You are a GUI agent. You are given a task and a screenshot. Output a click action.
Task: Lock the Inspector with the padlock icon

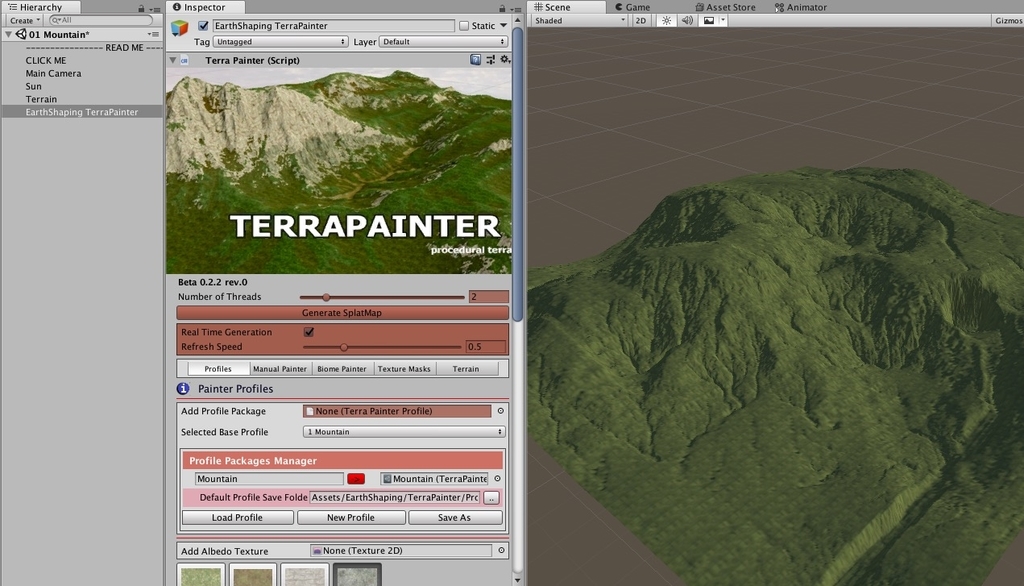tap(502, 8)
